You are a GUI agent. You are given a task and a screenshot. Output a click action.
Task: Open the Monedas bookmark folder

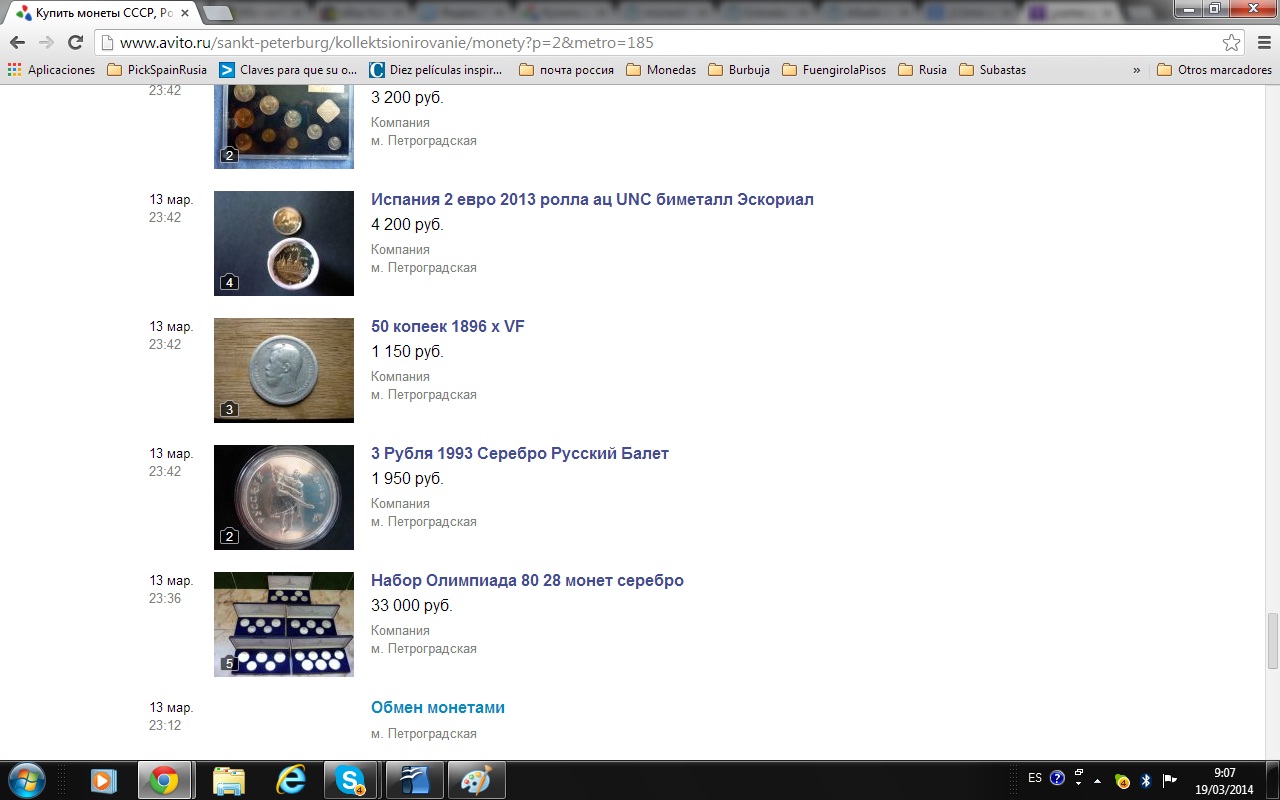[661, 70]
